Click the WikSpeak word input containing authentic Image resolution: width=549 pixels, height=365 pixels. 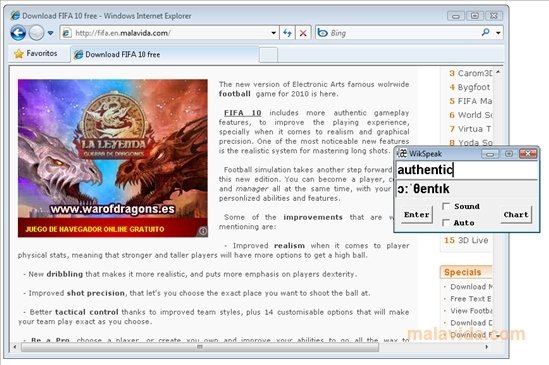point(467,170)
